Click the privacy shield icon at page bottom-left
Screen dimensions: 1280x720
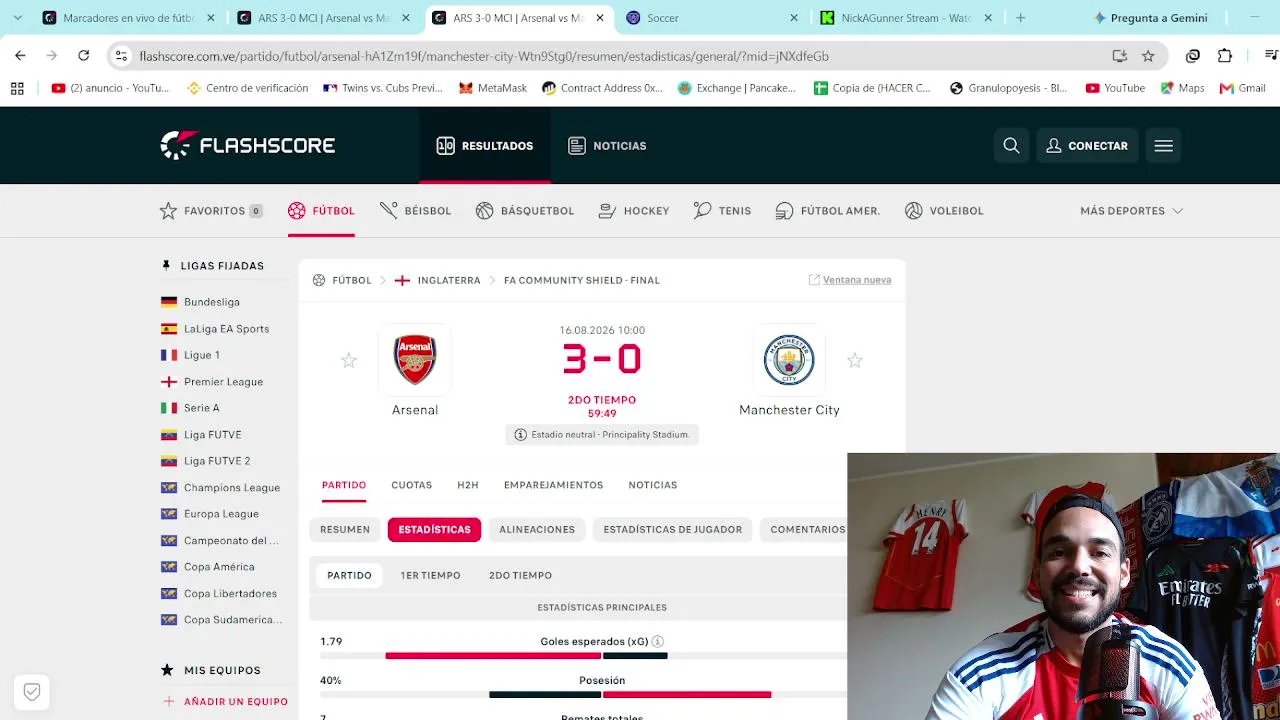tap(32, 692)
